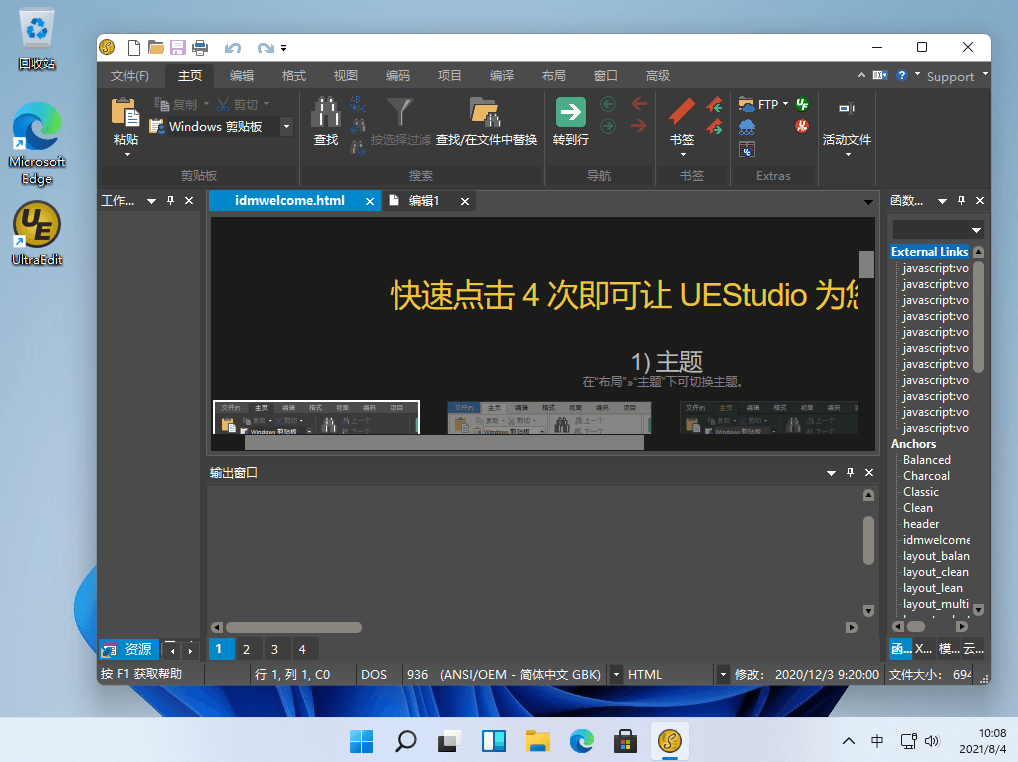Open the FTP dropdown arrow
Screen dimensions: 1018x762
[x=785, y=104]
